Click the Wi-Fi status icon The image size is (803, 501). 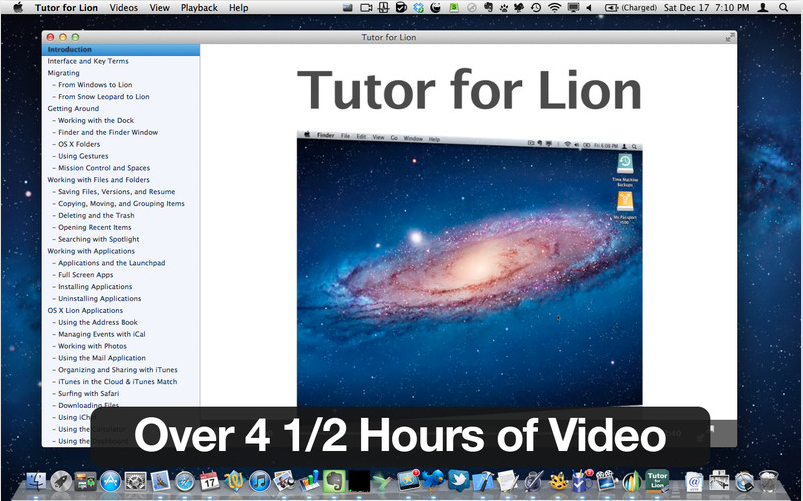554,8
